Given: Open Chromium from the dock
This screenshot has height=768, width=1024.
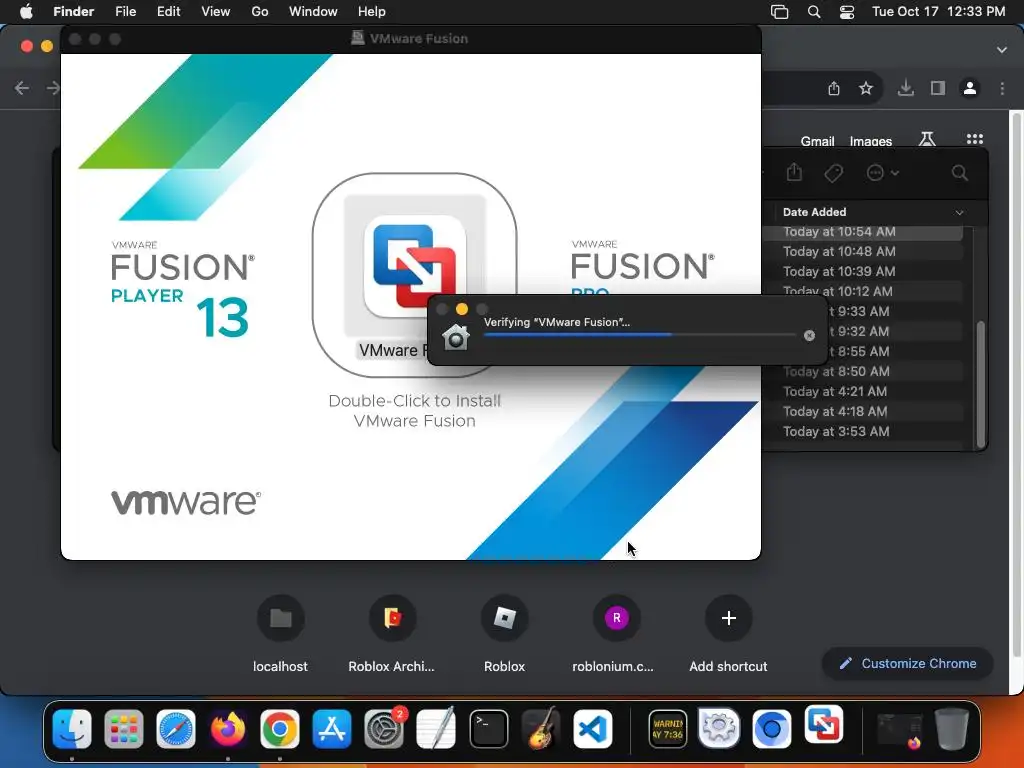Looking at the screenshot, I should coord(771,728).
